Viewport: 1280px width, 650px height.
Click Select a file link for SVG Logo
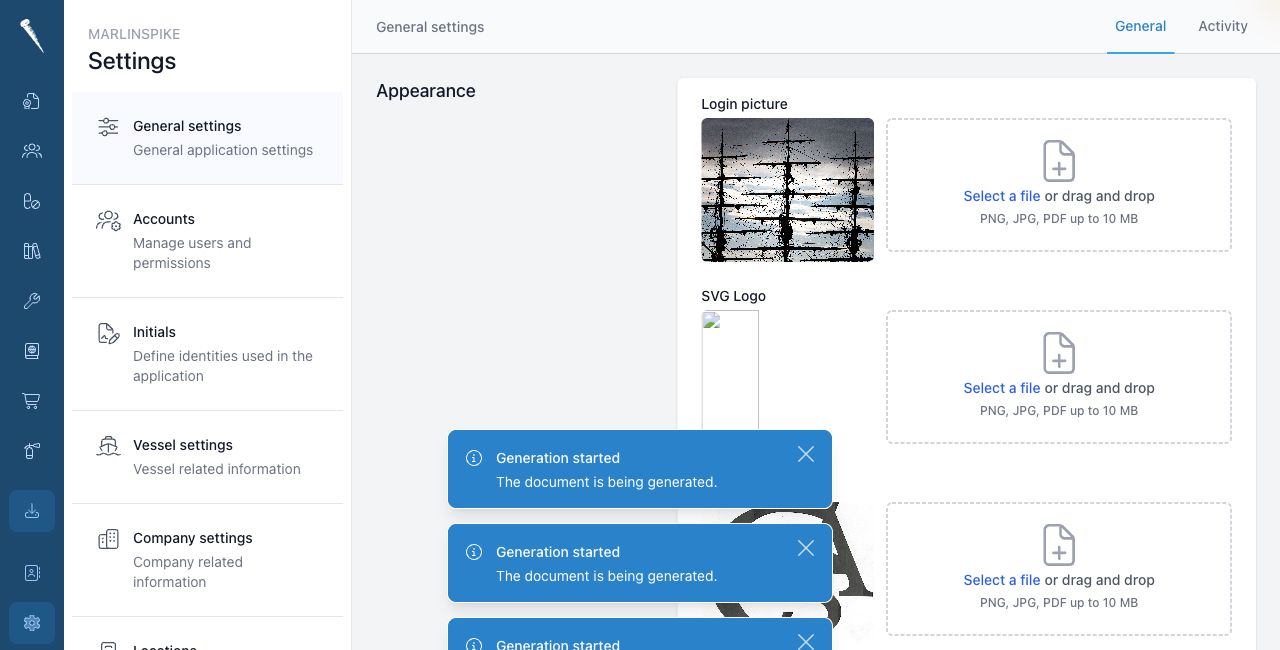point(1002,388)
